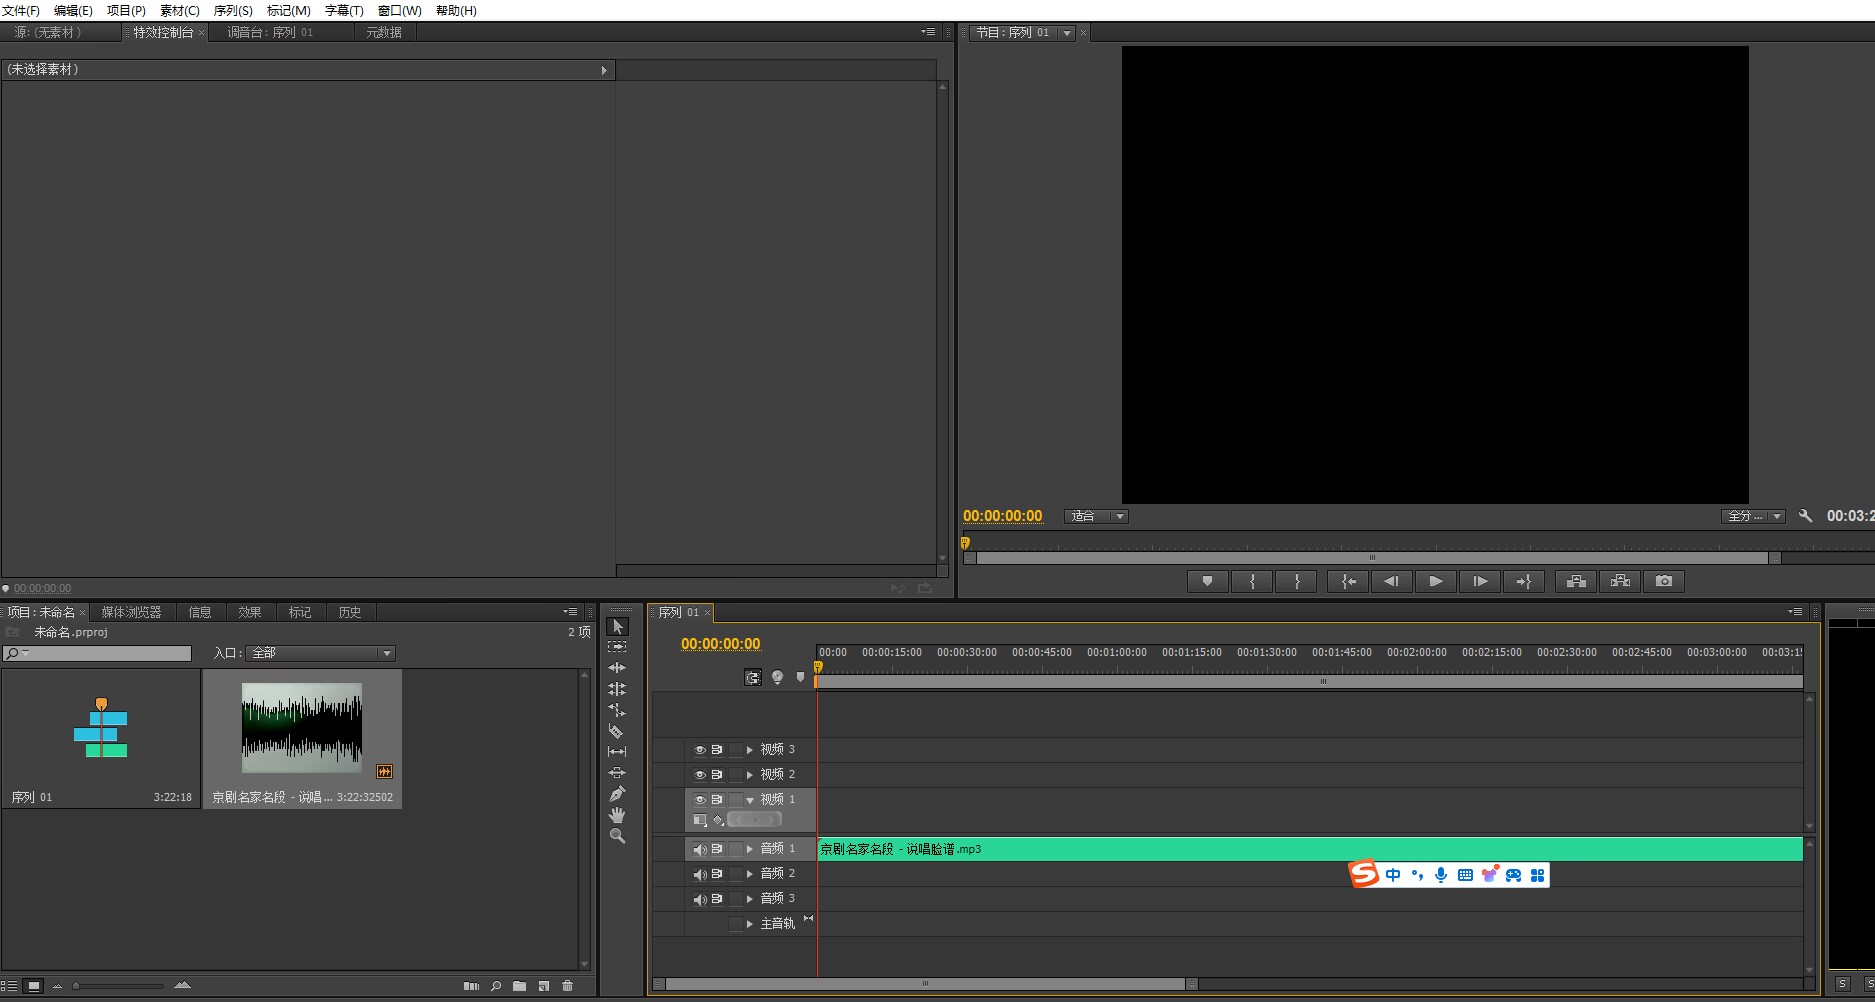Toggle visibility eye of 视频 3 track
Image resolution: width=1875 pixels, height=1002 pixels.
pos(700,750)
